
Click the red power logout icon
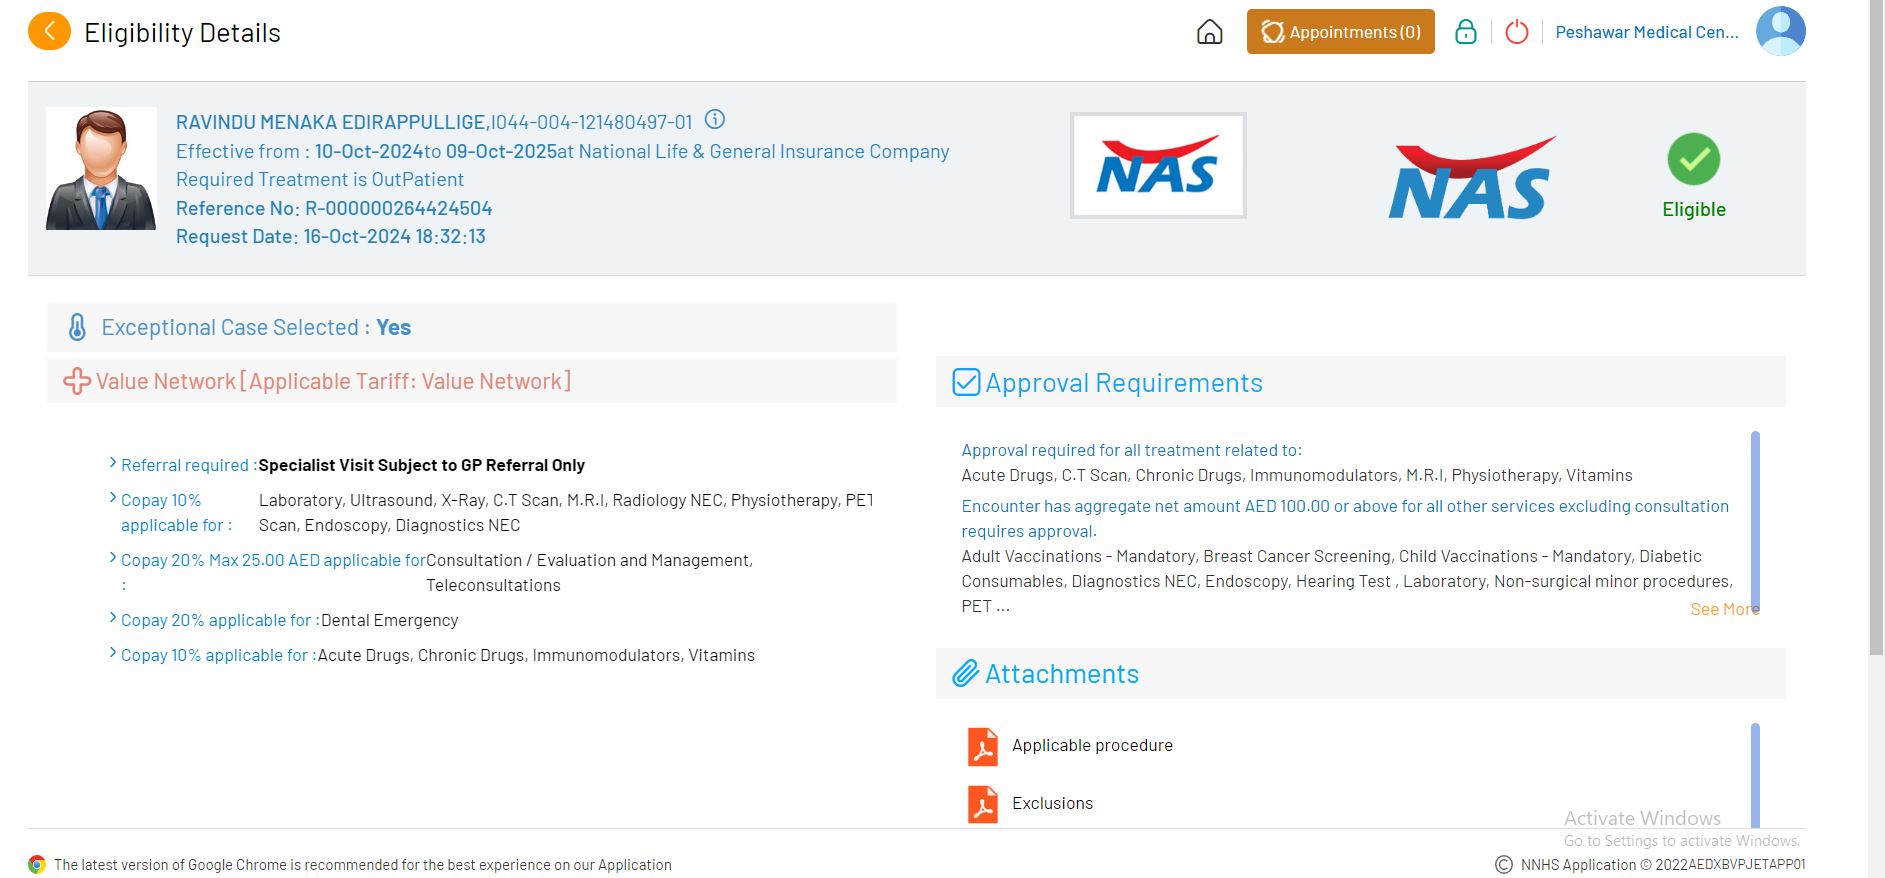coord(1517,32)
